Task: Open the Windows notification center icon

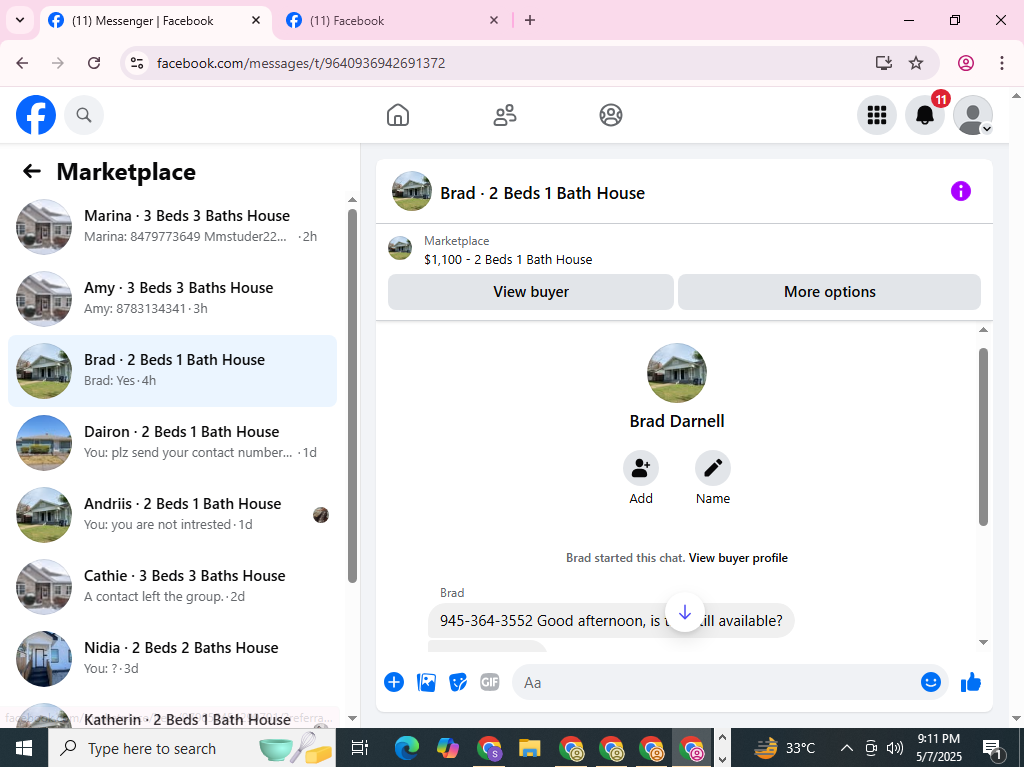Action: click(x=993, y=749)
